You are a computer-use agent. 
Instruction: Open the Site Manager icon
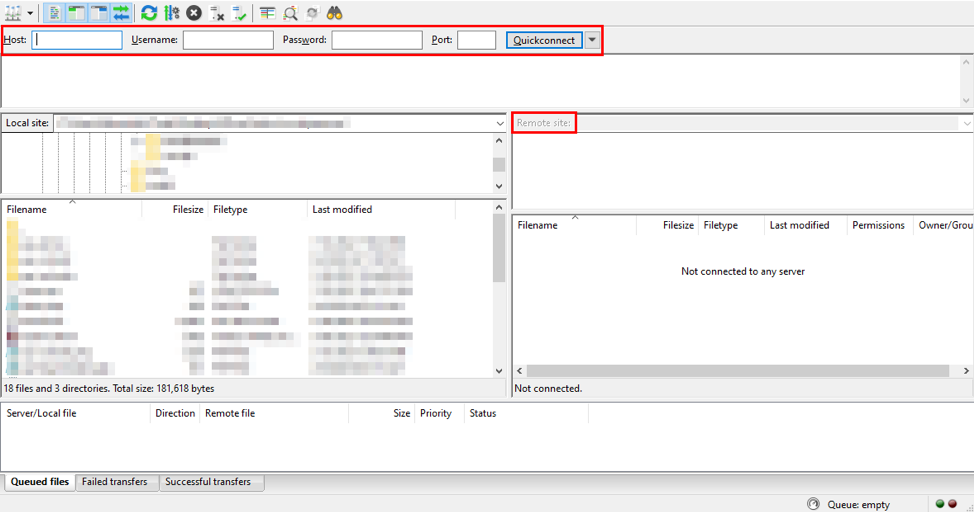tap(13, 13)
